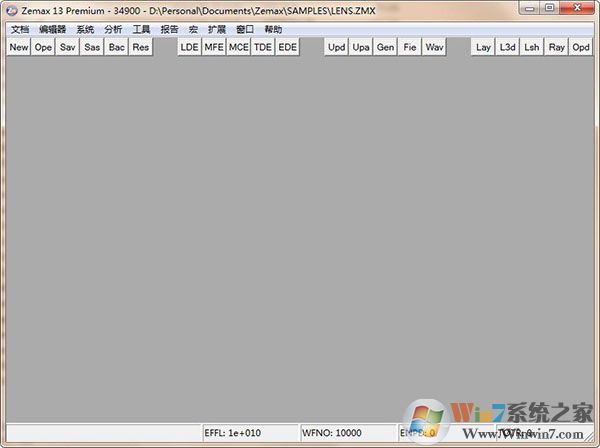This screenshot has height=448, width=600.
Task: Open the TDE tolerance data editor
Action: pyautogui.click(x=263, y=47)
